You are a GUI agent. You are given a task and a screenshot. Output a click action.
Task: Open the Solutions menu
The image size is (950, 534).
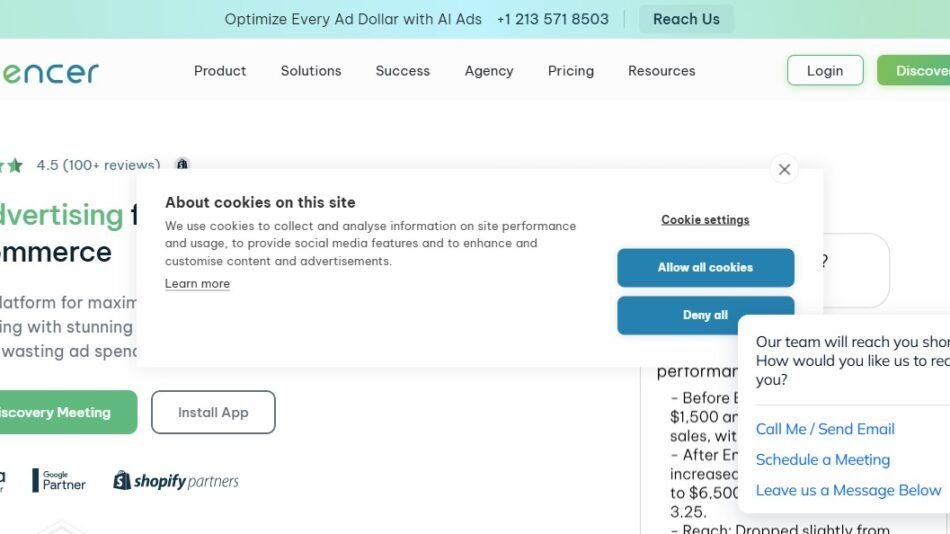tap(311, 71)
